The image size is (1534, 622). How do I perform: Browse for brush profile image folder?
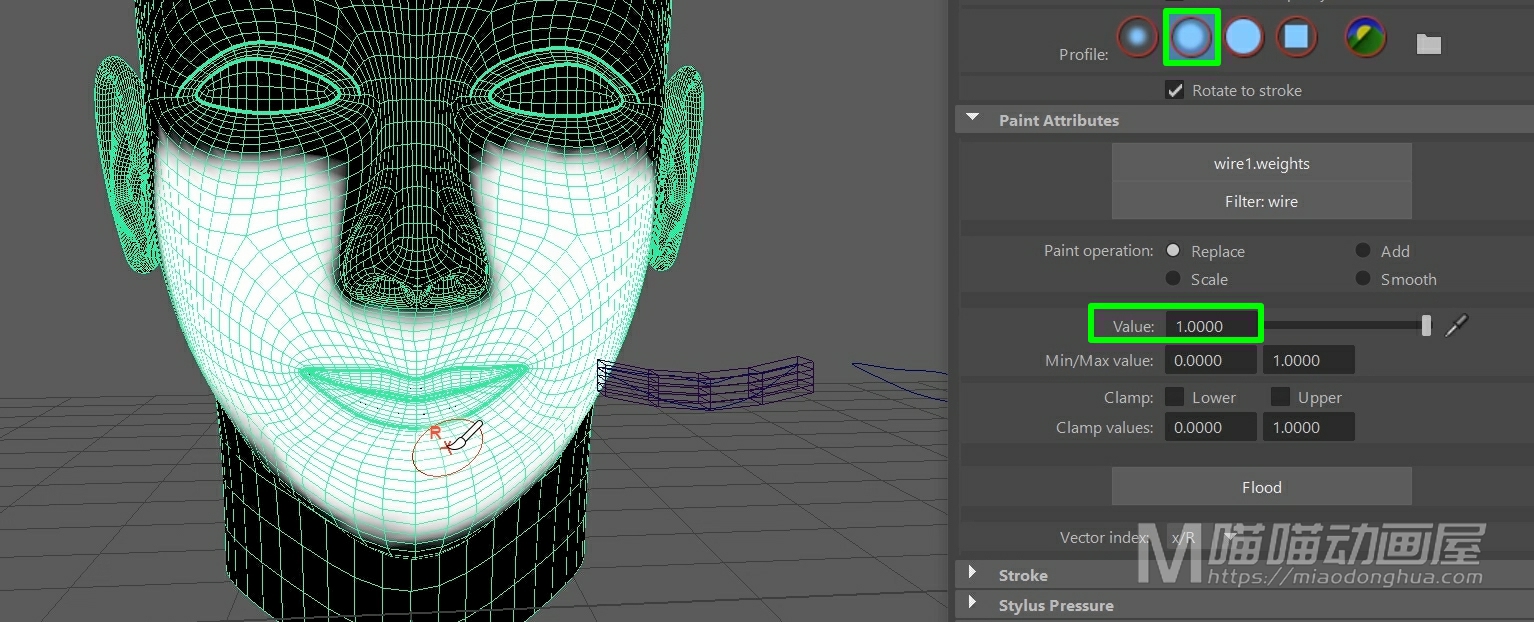click(1428, 43)
